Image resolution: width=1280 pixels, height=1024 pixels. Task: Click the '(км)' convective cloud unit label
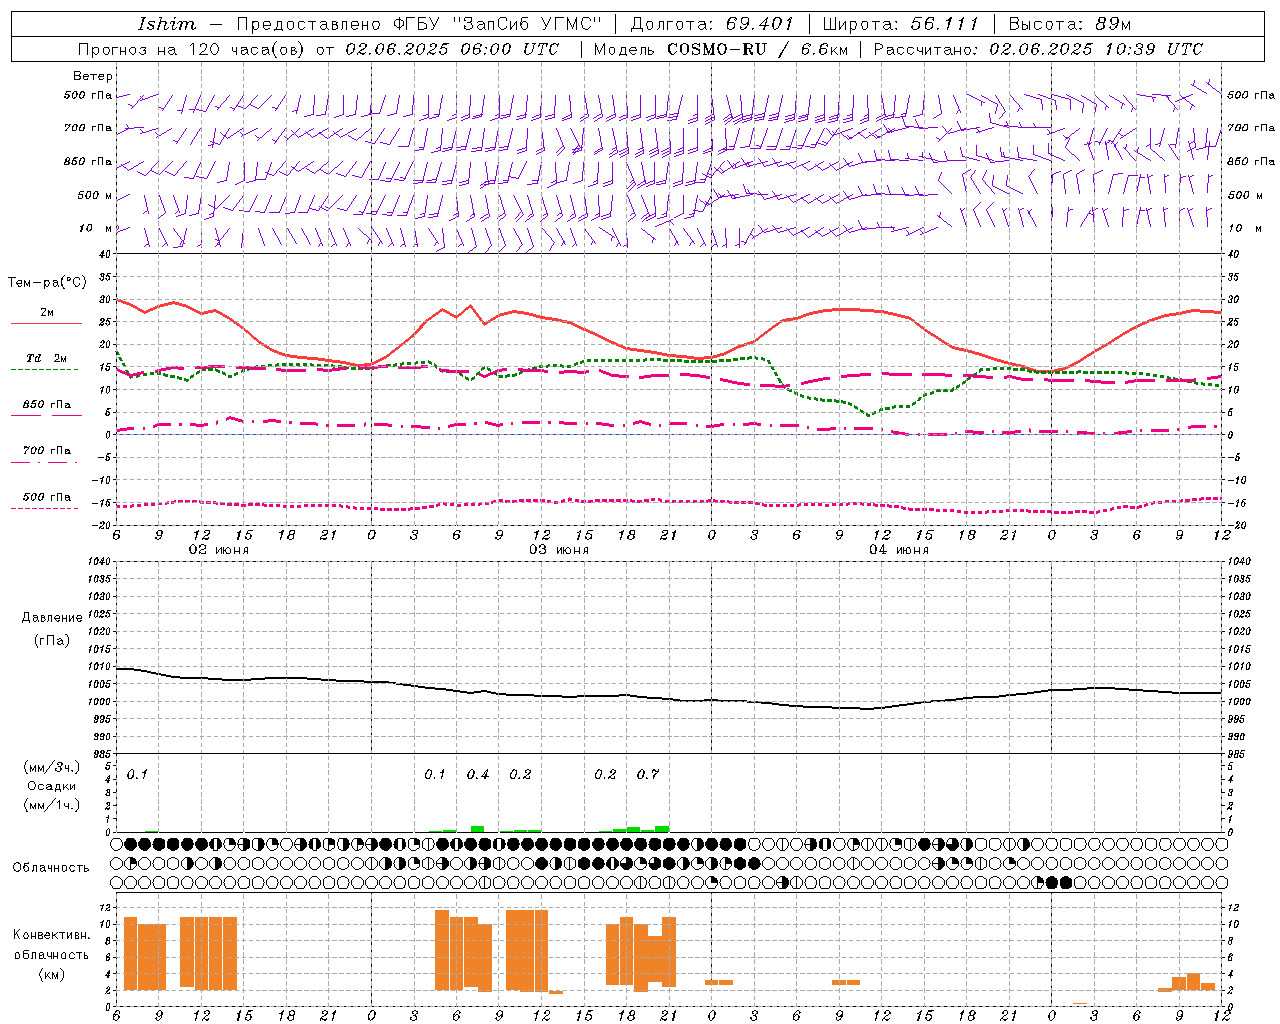[x=52, y=974]
